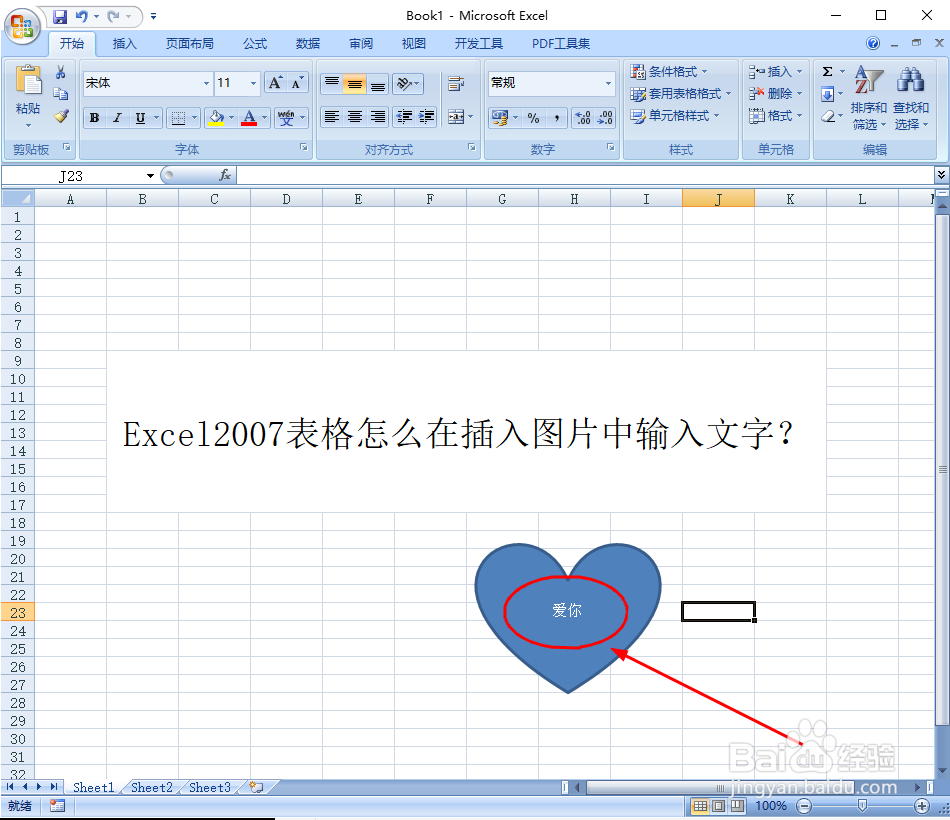Open number format 常规 dropdown
Image resolution: width=950 pixels, height=820 pixels.
click(x=608, y=83)
